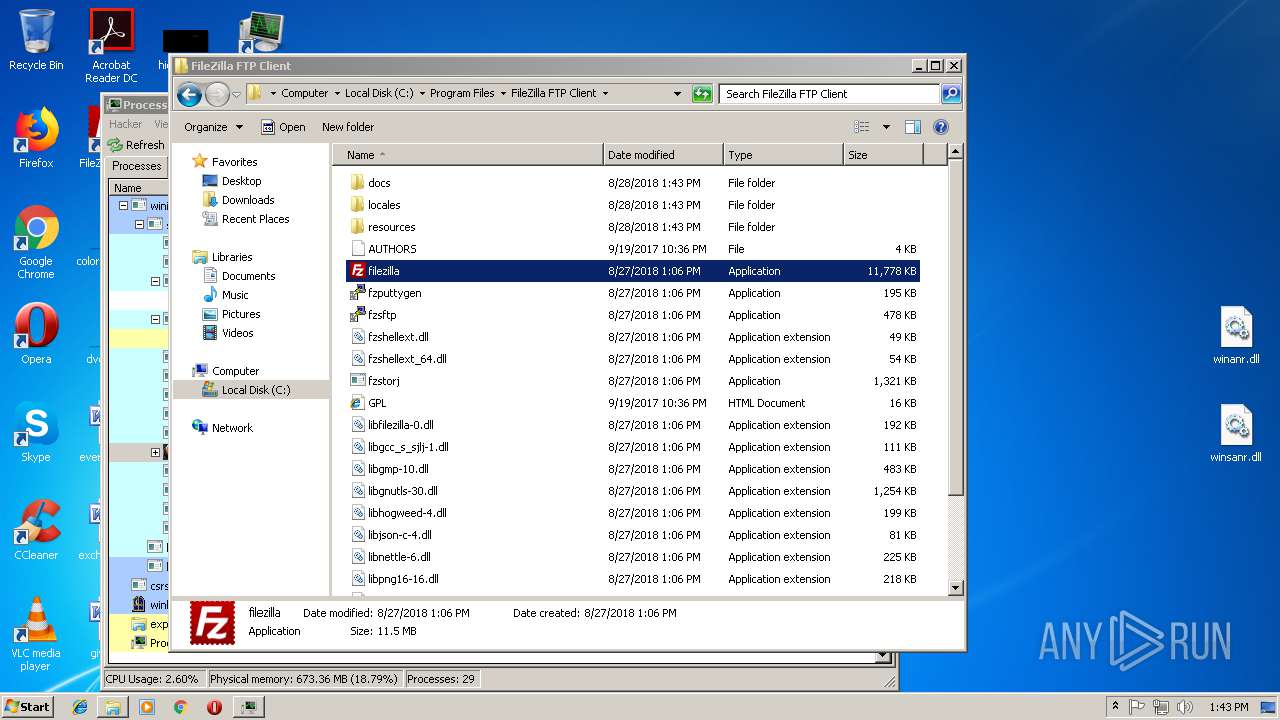Select the filezilla application file
Screen dimensions: 1280x720
point(632,271)
